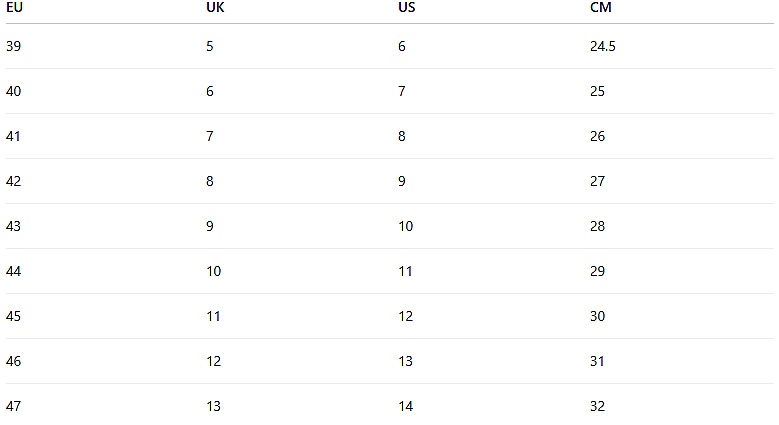Click the 32 CM value
This screenshot has height=425, width=779.
(597, 406)
